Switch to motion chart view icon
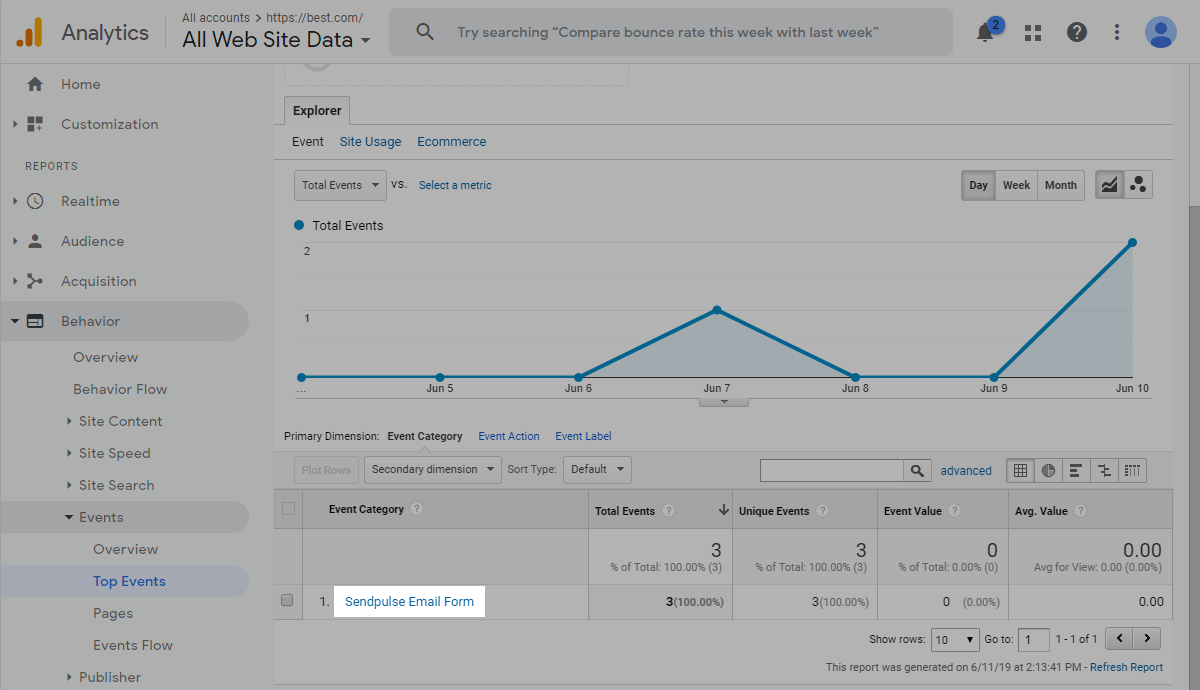The image size is (1200, 690). pos(1138,185)
